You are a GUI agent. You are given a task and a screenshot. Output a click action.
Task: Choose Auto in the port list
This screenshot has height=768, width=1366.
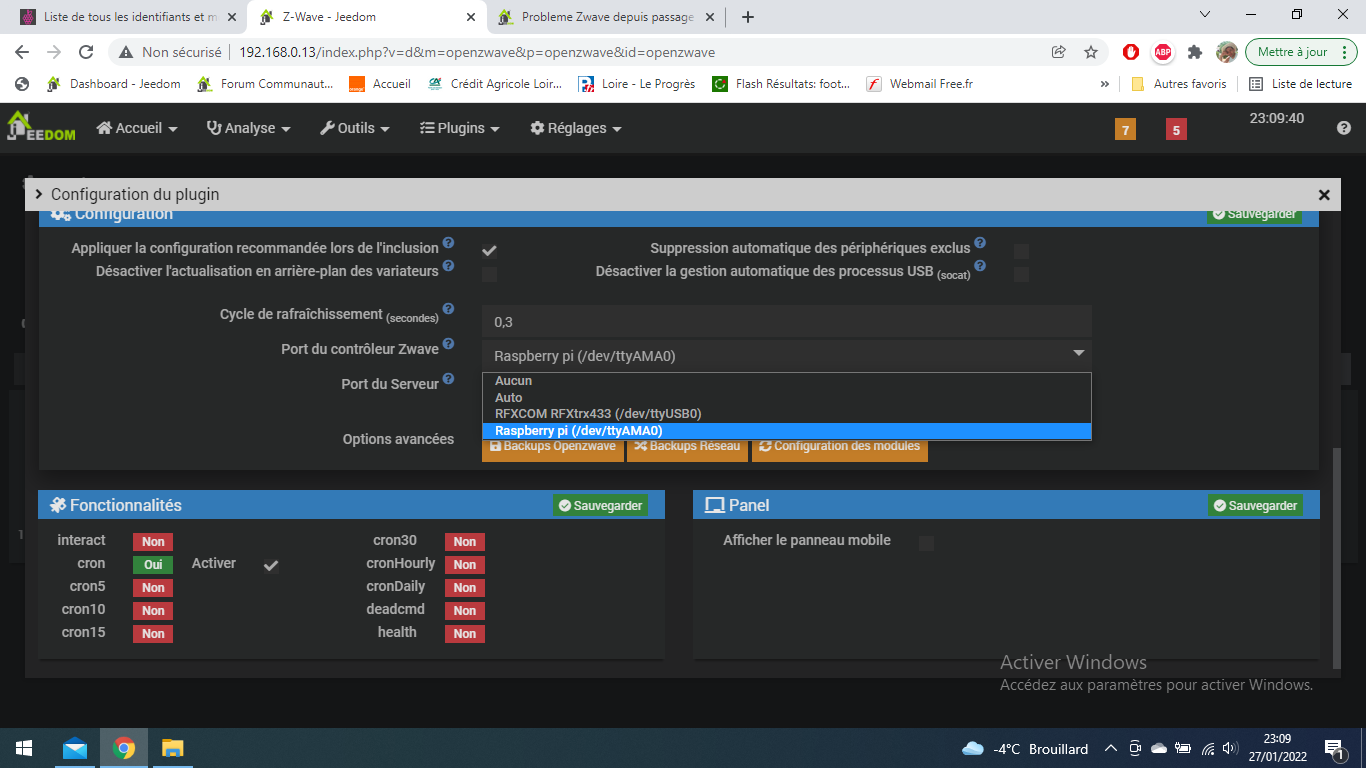pyautogui.click(x=787, y=397)
